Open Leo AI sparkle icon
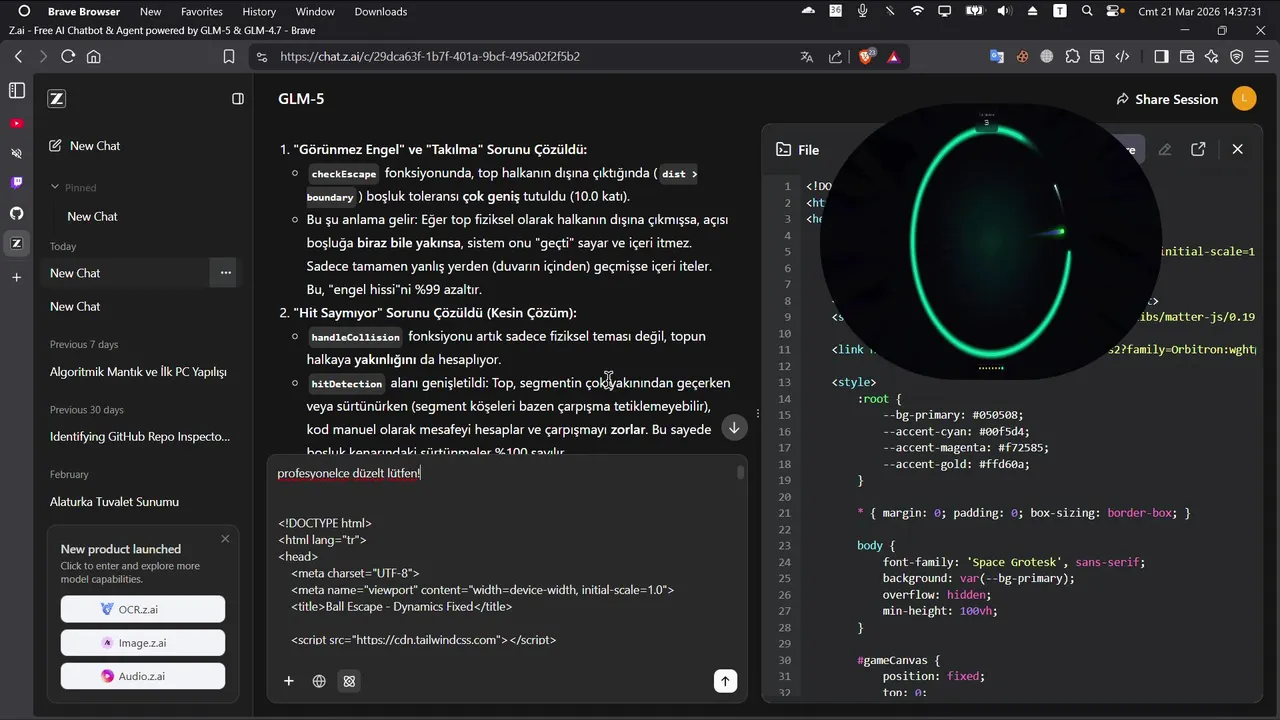The width and height of the screenshot is (1280, 720). click(x=1212, y=57)
